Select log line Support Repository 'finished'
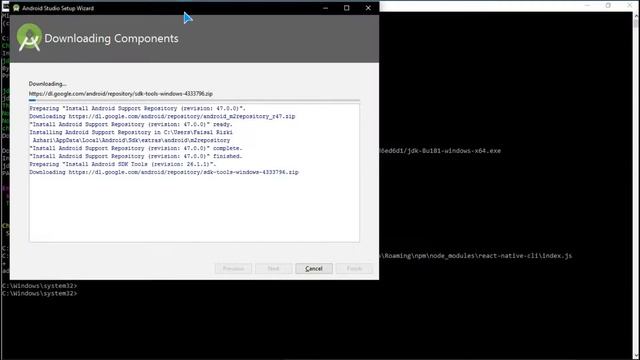This screenshot has width=640, height=360. click(x=136, y=156)
